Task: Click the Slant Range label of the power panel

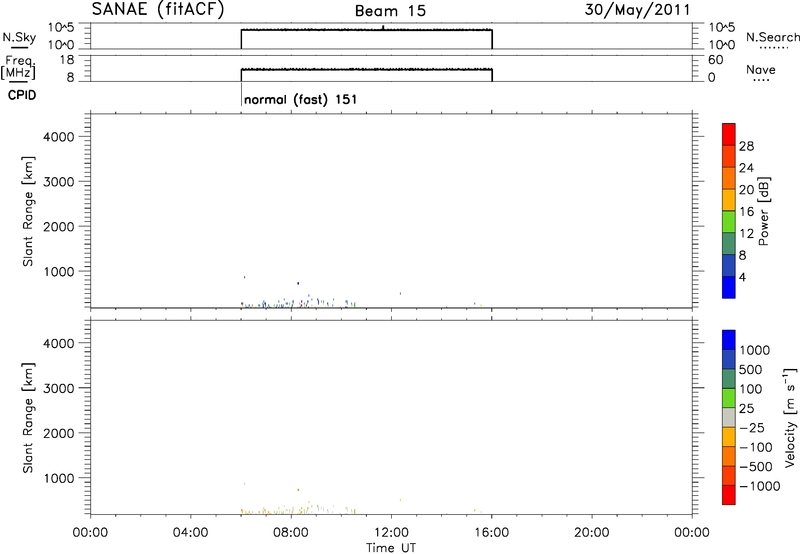Action: pyautogui.click(x=28, y=211)
